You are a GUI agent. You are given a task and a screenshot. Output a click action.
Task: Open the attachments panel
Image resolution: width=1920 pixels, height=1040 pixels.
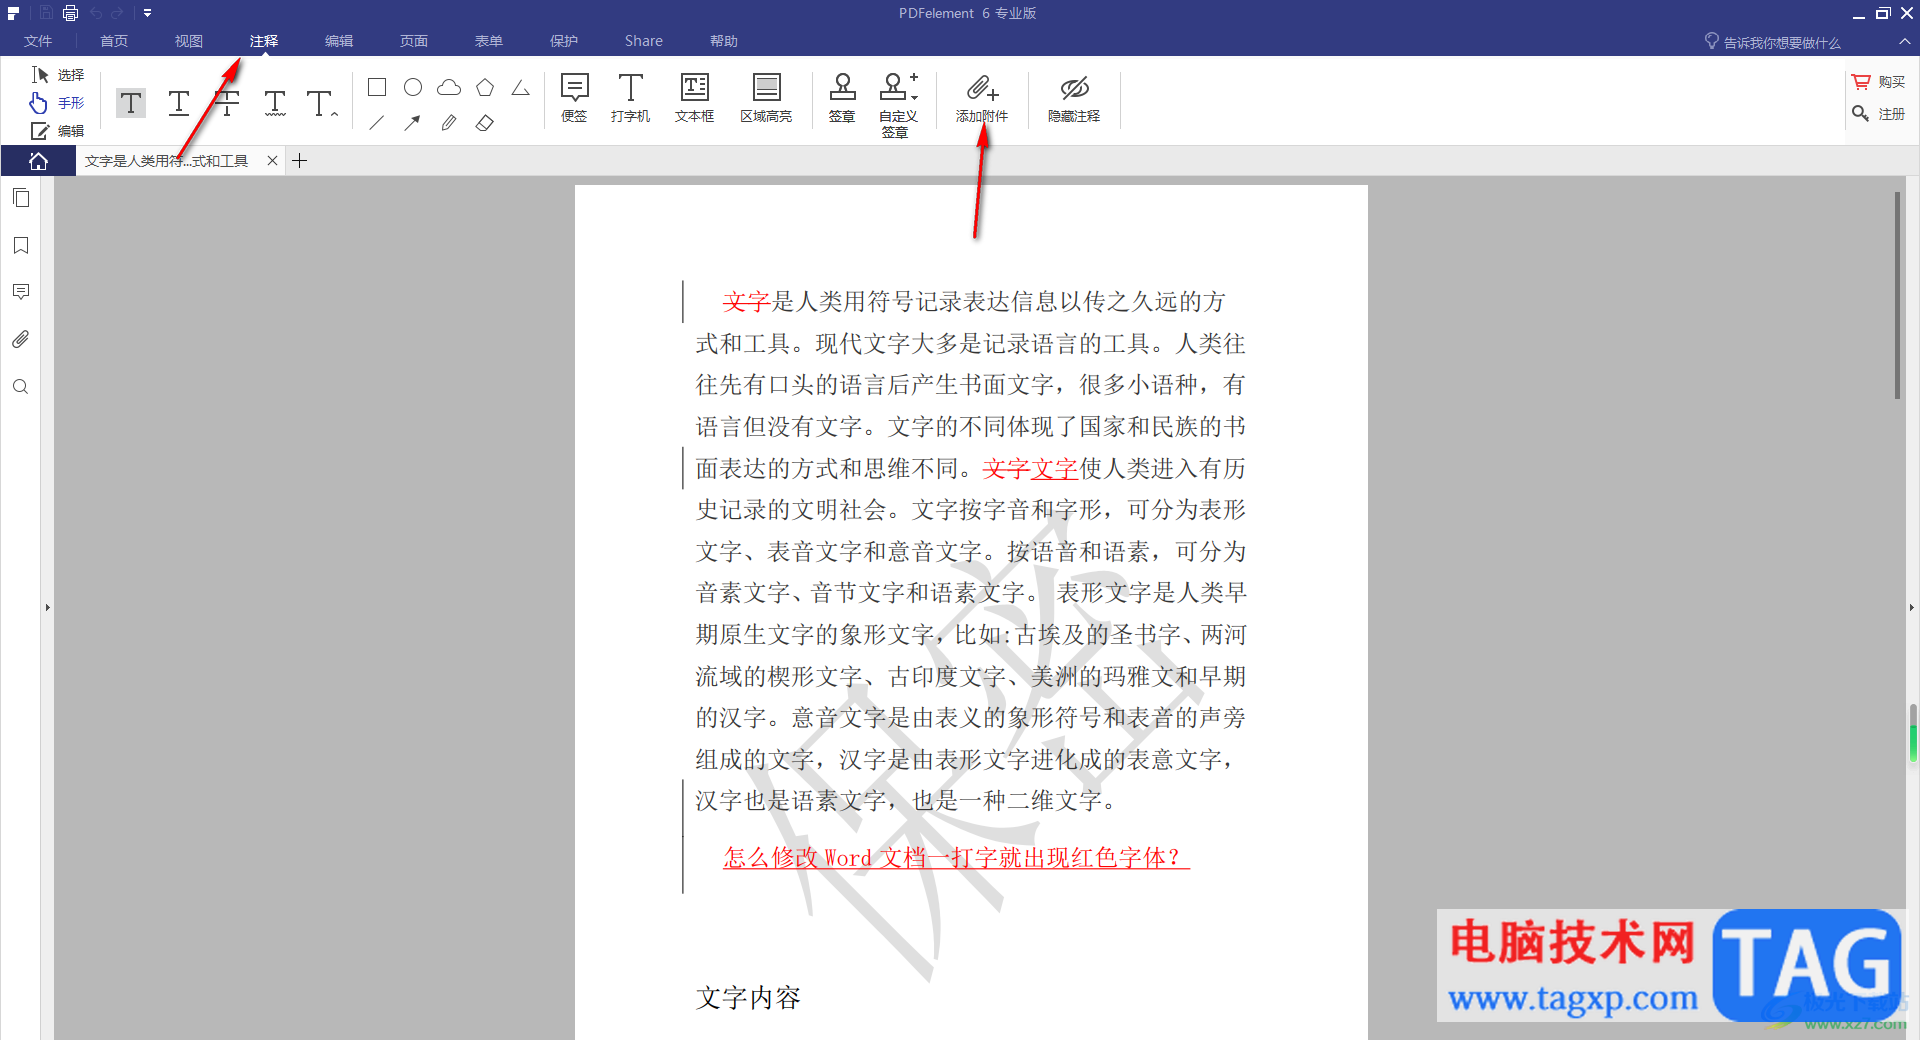pyautogui.click(x=21, y=339)
